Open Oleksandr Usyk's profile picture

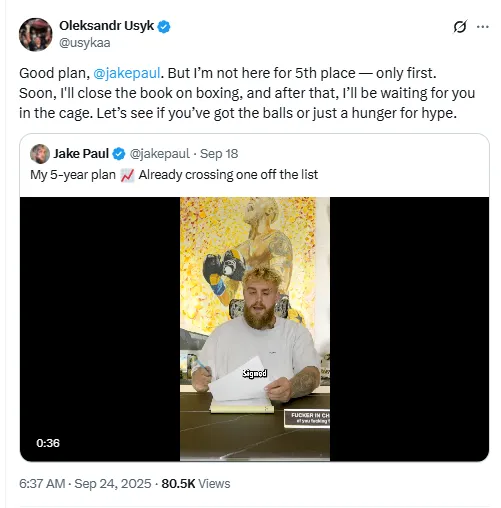coord(36,35)
